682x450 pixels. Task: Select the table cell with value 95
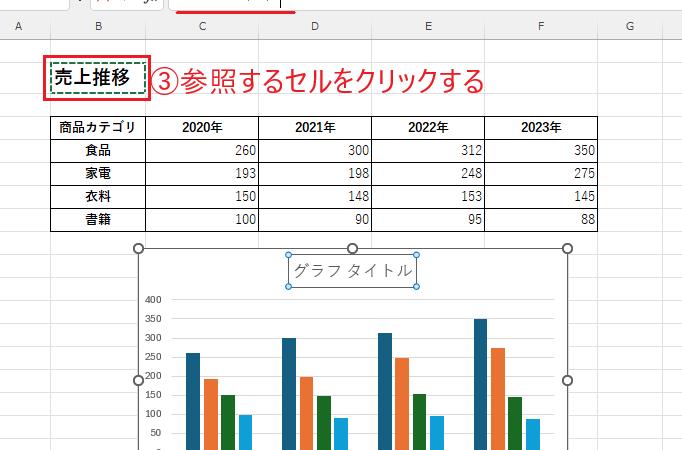428,220
